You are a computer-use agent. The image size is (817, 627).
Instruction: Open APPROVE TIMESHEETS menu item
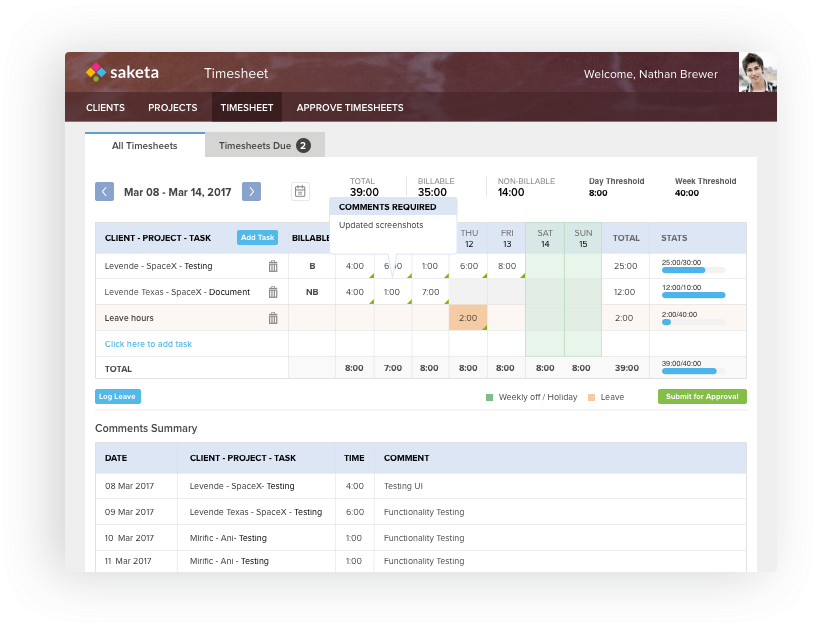click(350, 107)
